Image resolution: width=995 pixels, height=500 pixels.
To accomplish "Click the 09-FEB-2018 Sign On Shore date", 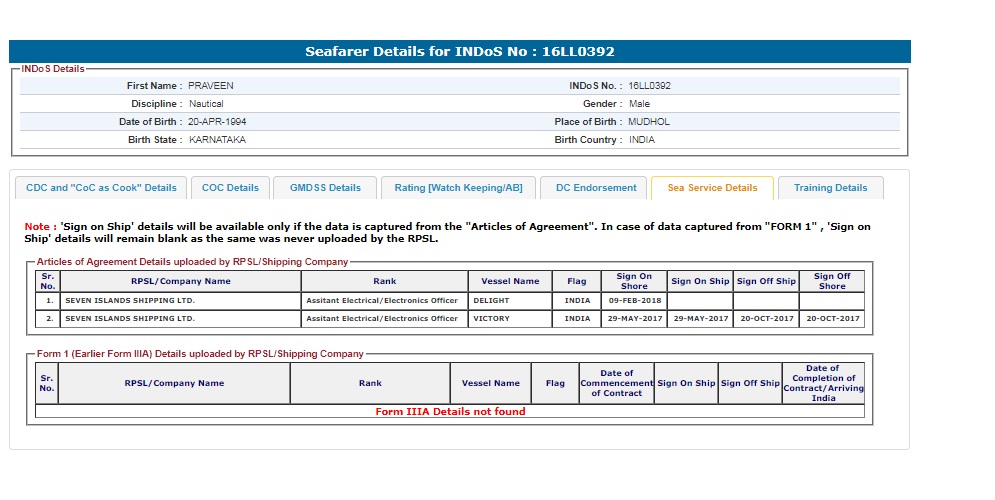I will click(x=633, y=300).
